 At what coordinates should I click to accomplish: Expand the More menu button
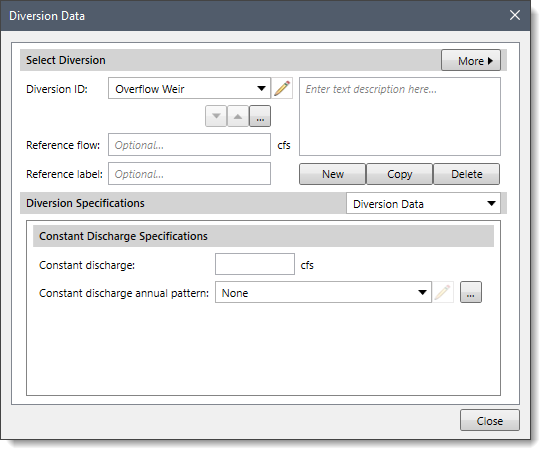[x=471, y=61]
